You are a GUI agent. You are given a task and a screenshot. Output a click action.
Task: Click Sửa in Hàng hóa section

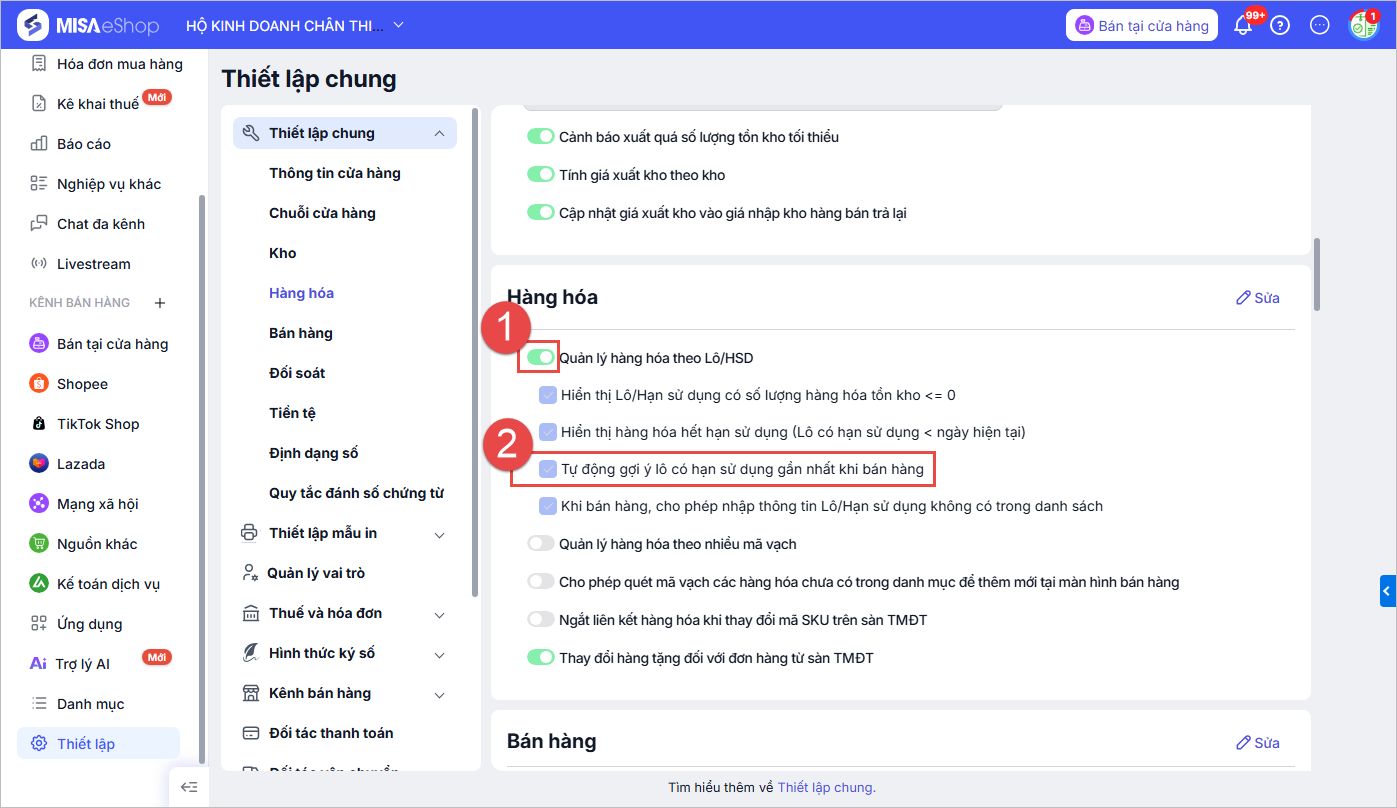(1258, 298)
